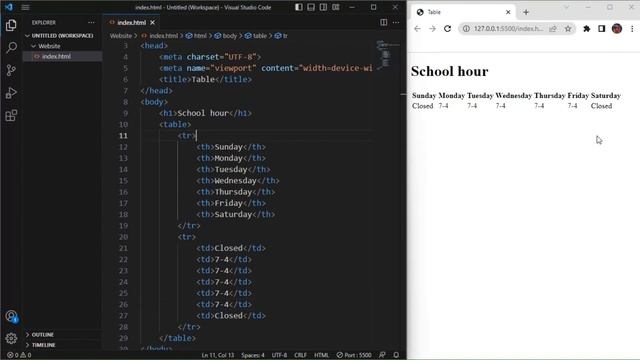Click the title Table code line
The height and width of the screenshot is (360, 640).
pos(205,79)
